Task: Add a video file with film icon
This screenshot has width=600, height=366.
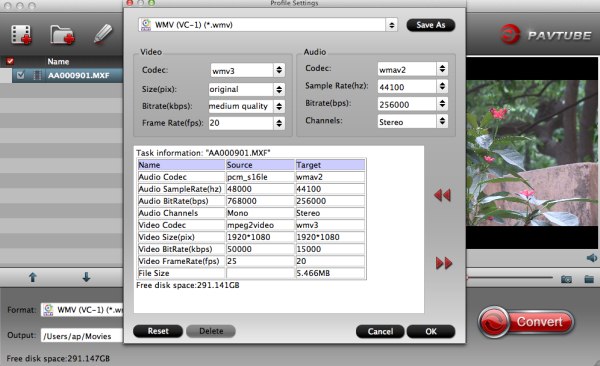Action: [x=21, y=35]
